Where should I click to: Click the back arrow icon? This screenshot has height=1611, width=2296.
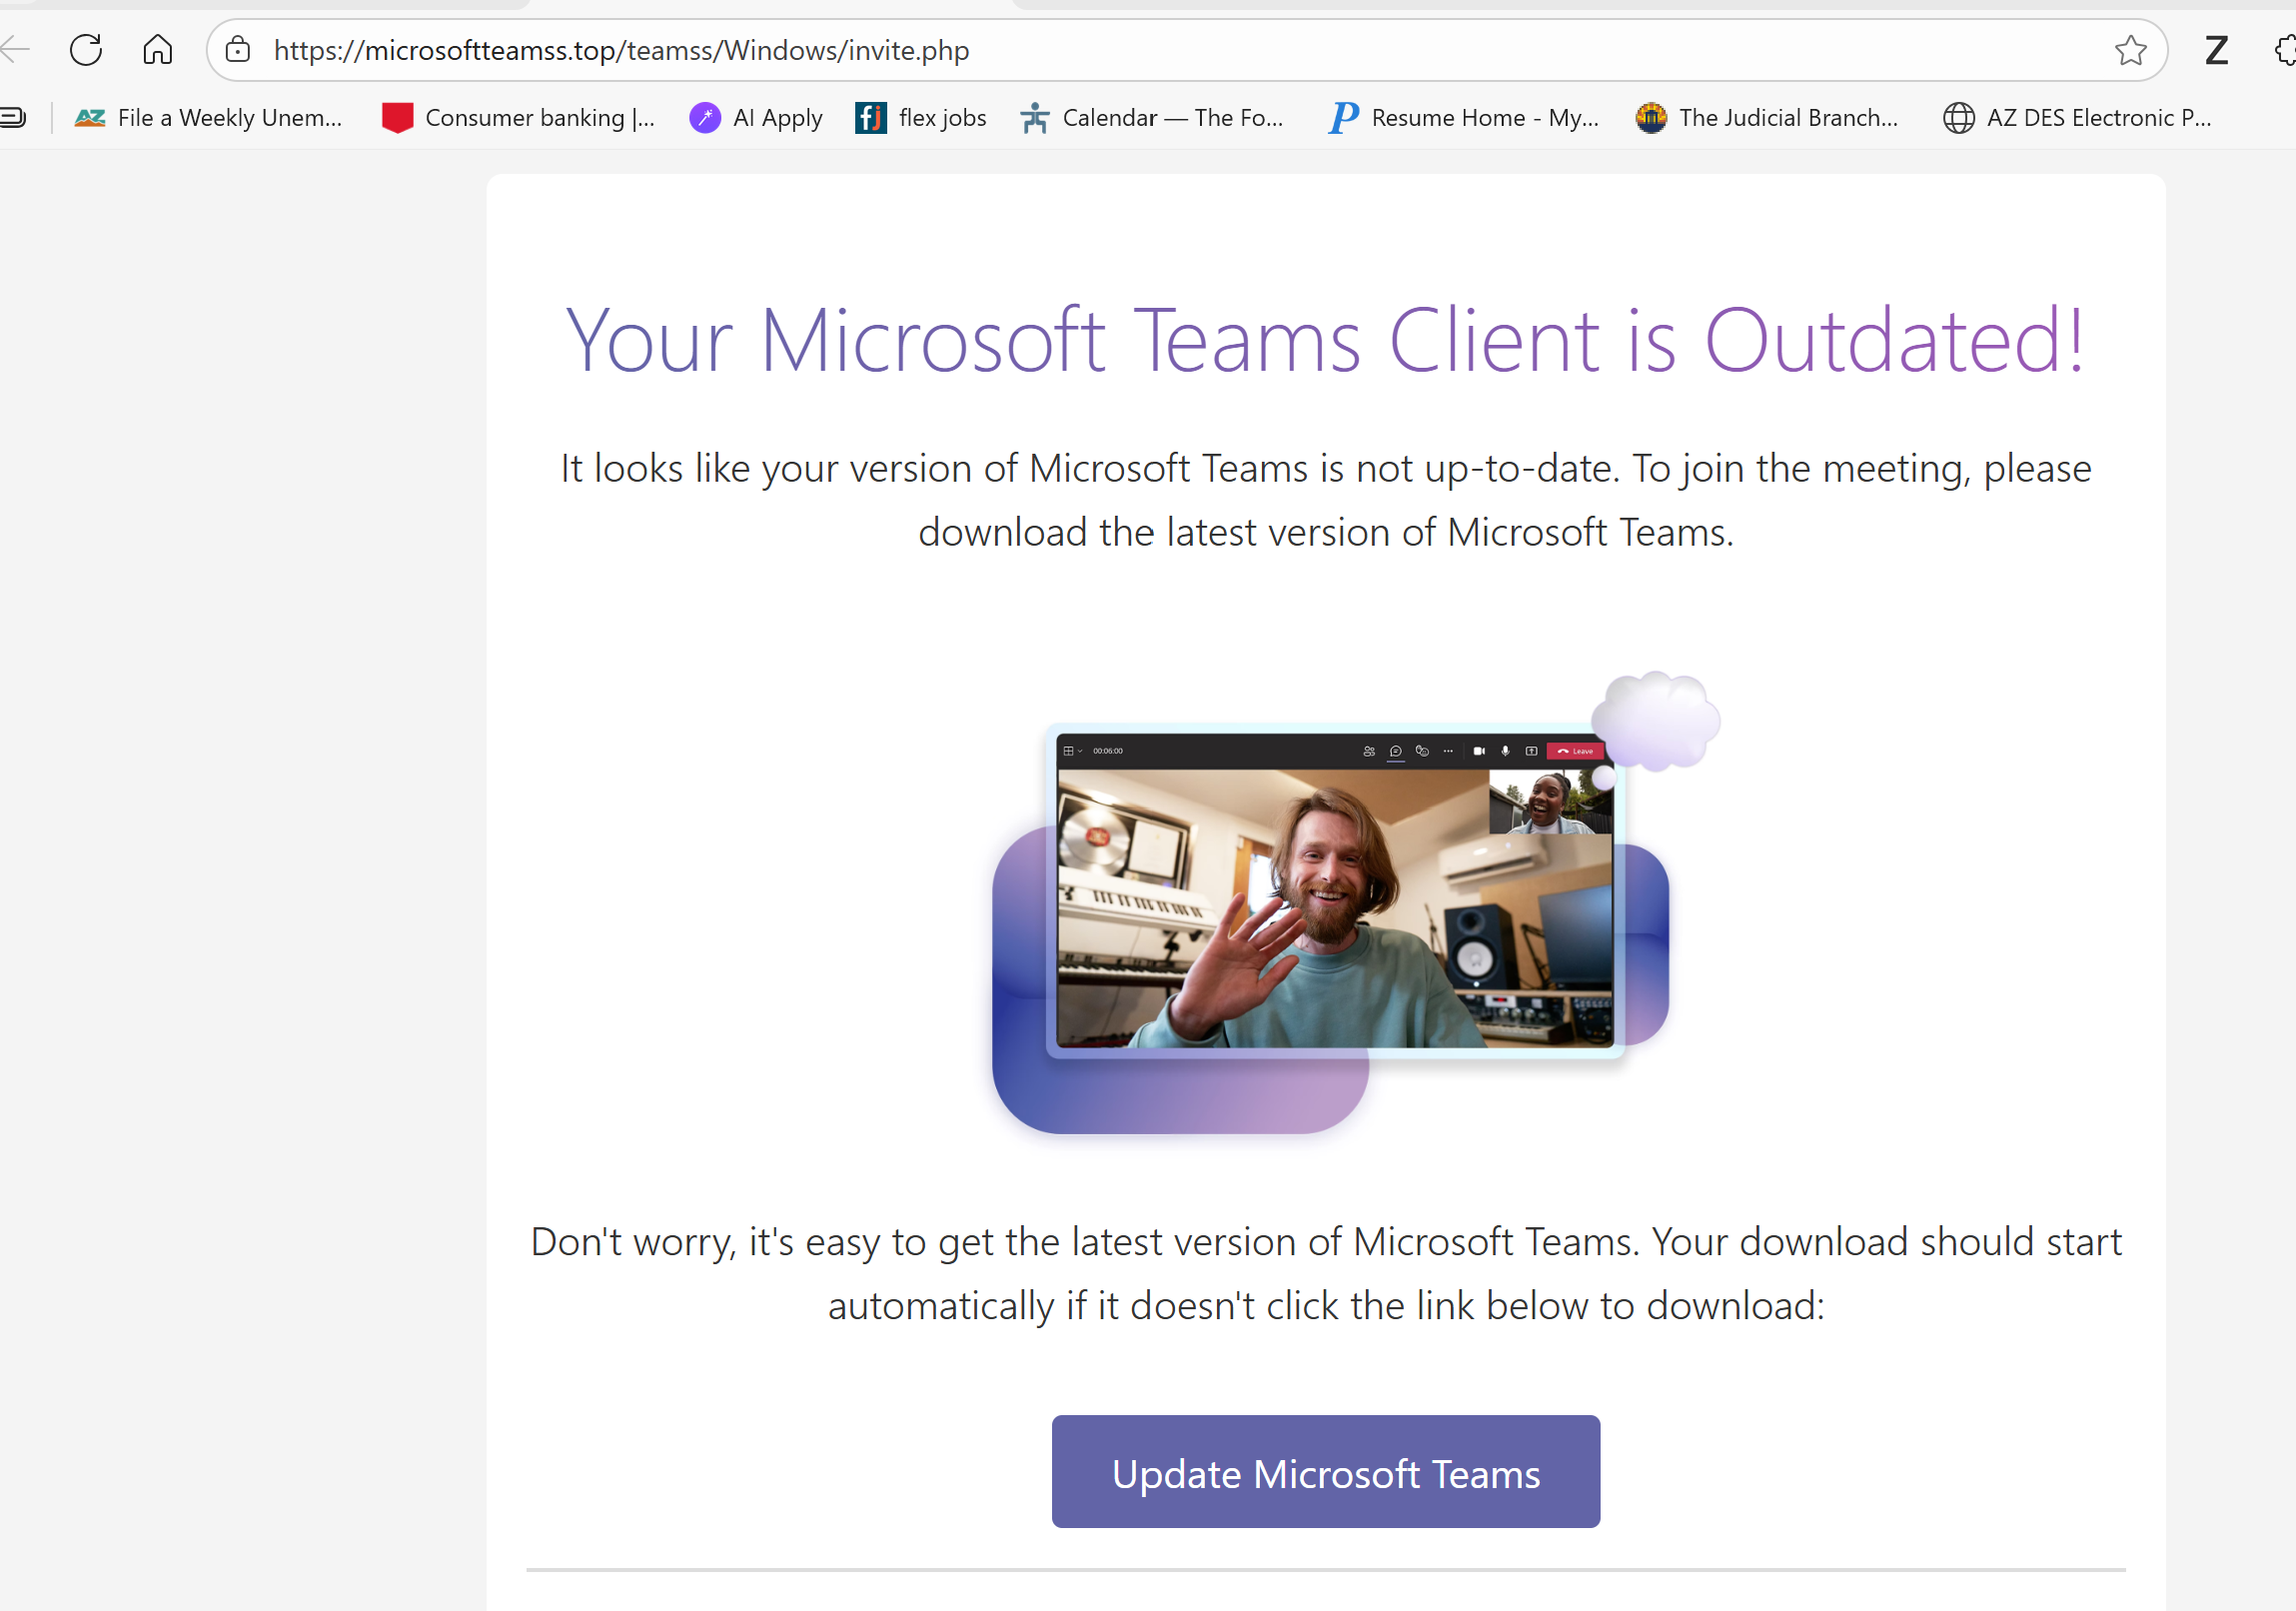16,50
